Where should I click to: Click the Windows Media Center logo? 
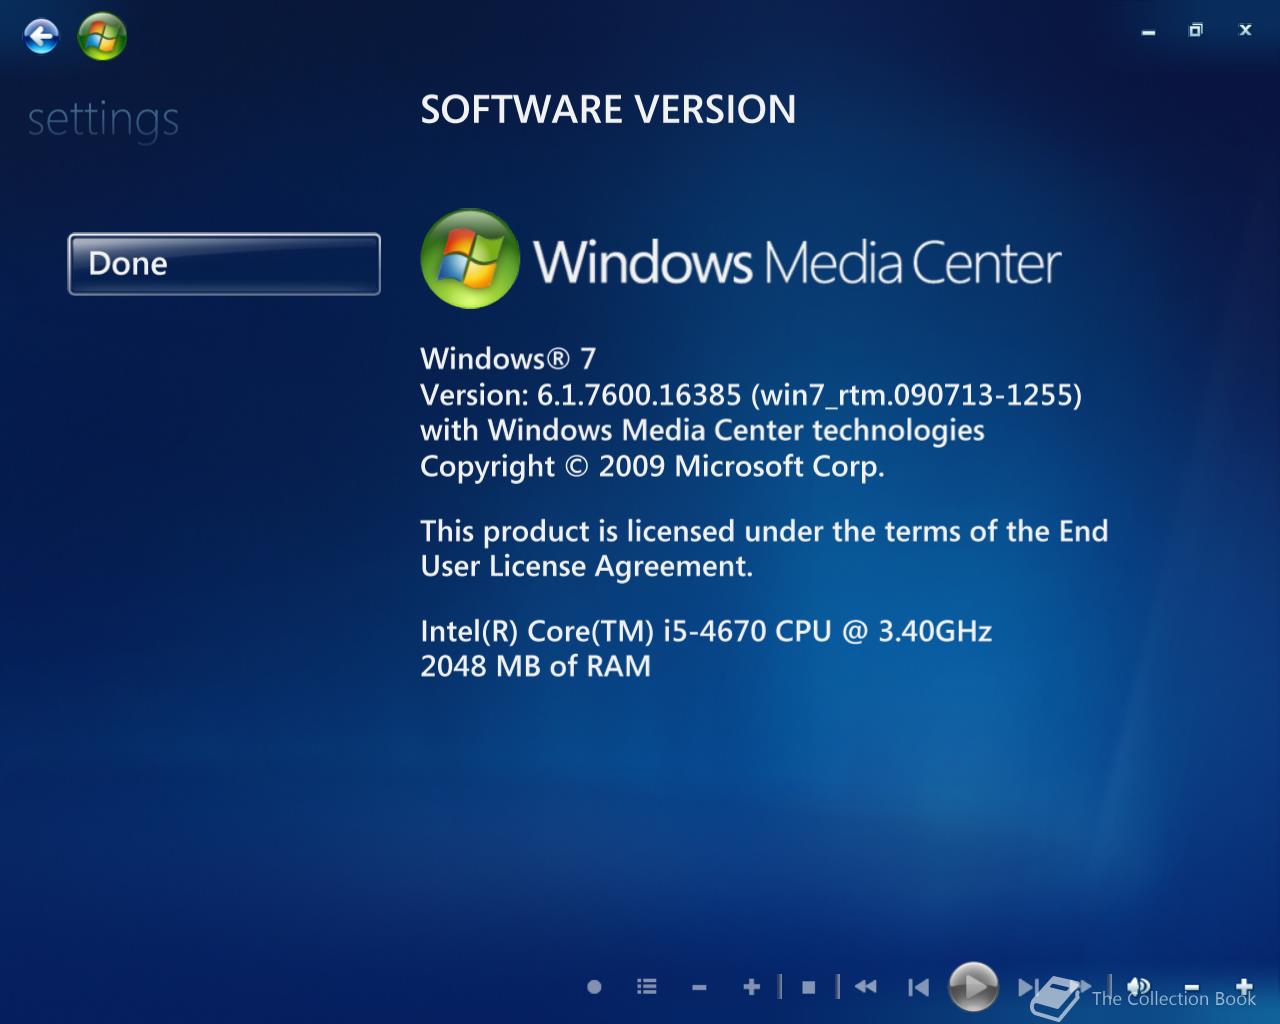coord(740,259)
